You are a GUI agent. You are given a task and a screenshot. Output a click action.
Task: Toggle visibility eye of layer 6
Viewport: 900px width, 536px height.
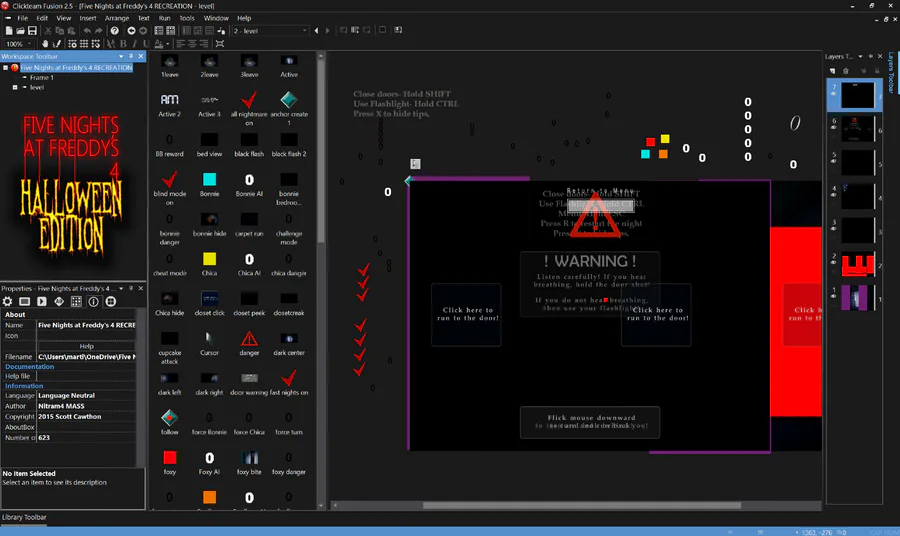coord(833,127)
